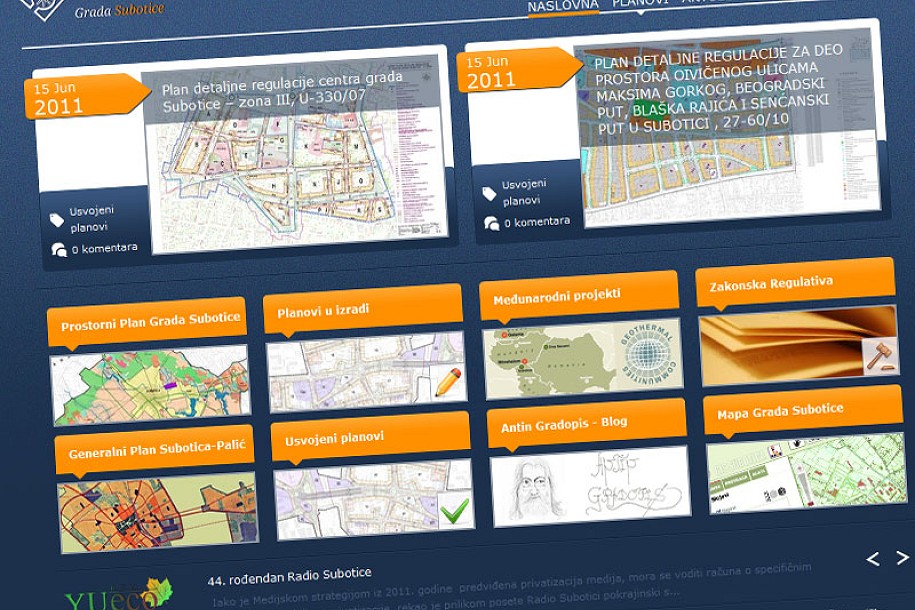Screen dimensions: 915x610
Task: Open Generalni Plan Subotica-Palić header
Action: pyautogui.click(x=155, y=449)
